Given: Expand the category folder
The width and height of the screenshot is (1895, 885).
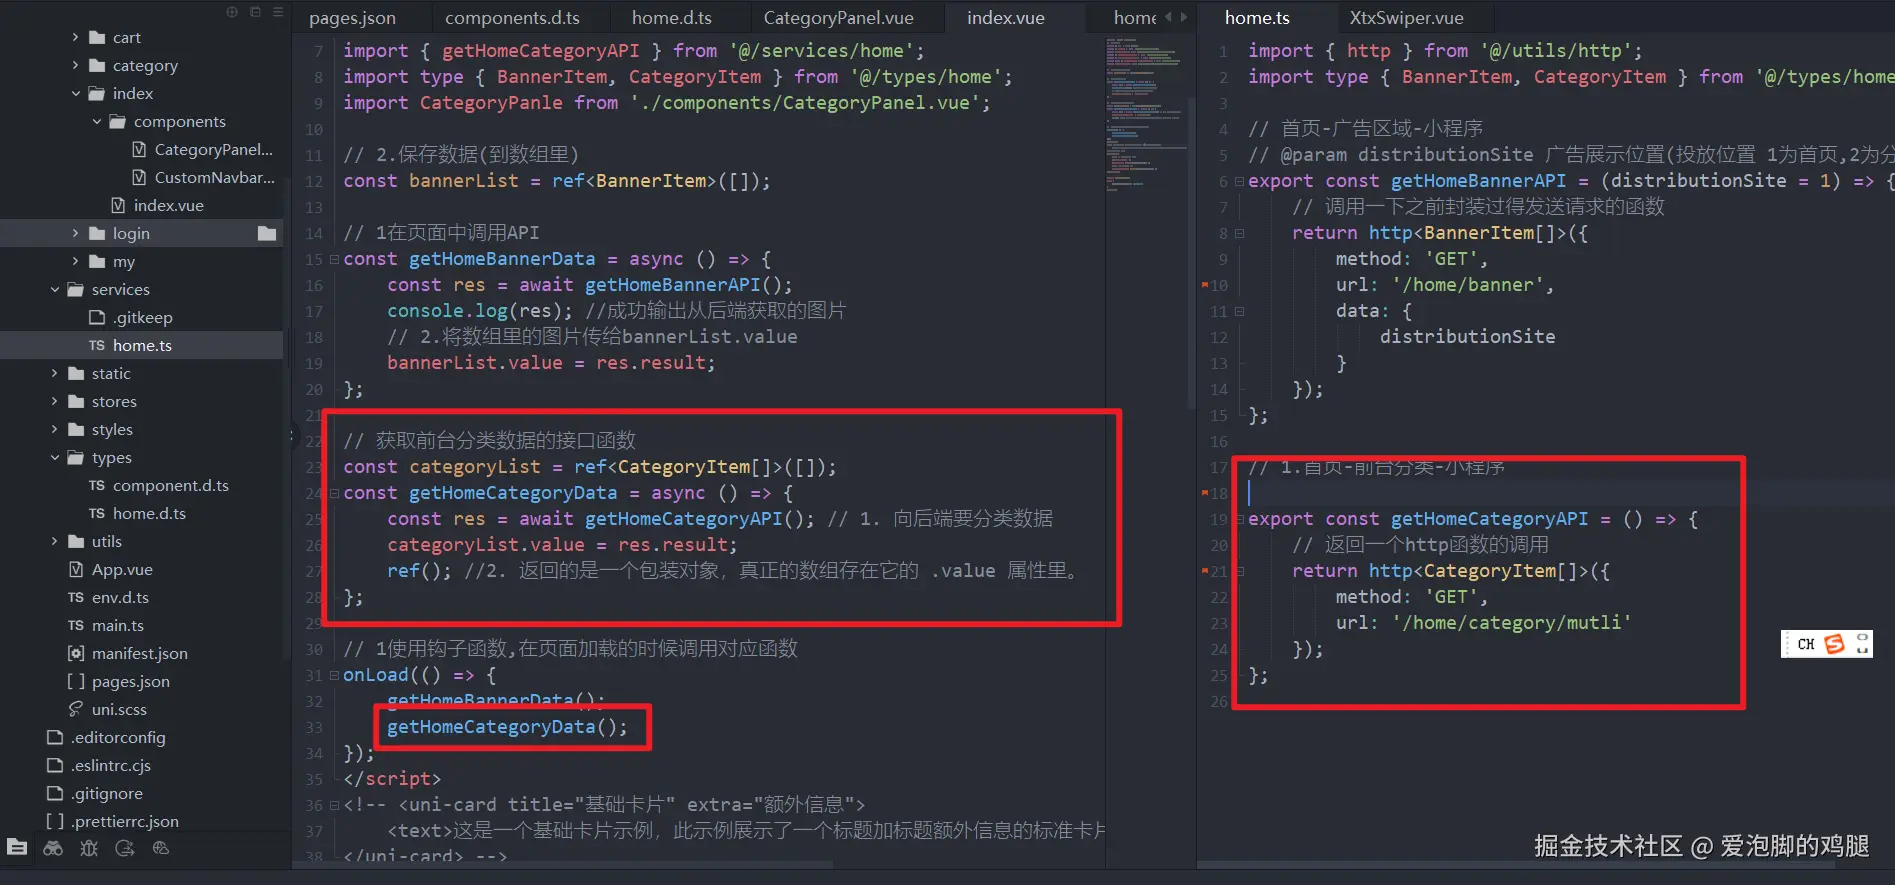Looking at the screenshot, I should point(75,65).
